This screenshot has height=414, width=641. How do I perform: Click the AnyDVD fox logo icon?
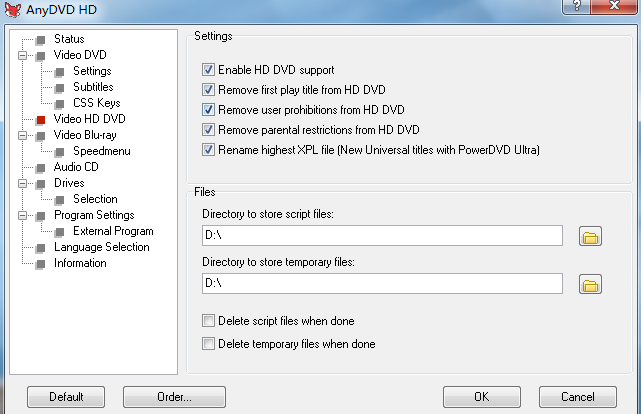(12, 9)
